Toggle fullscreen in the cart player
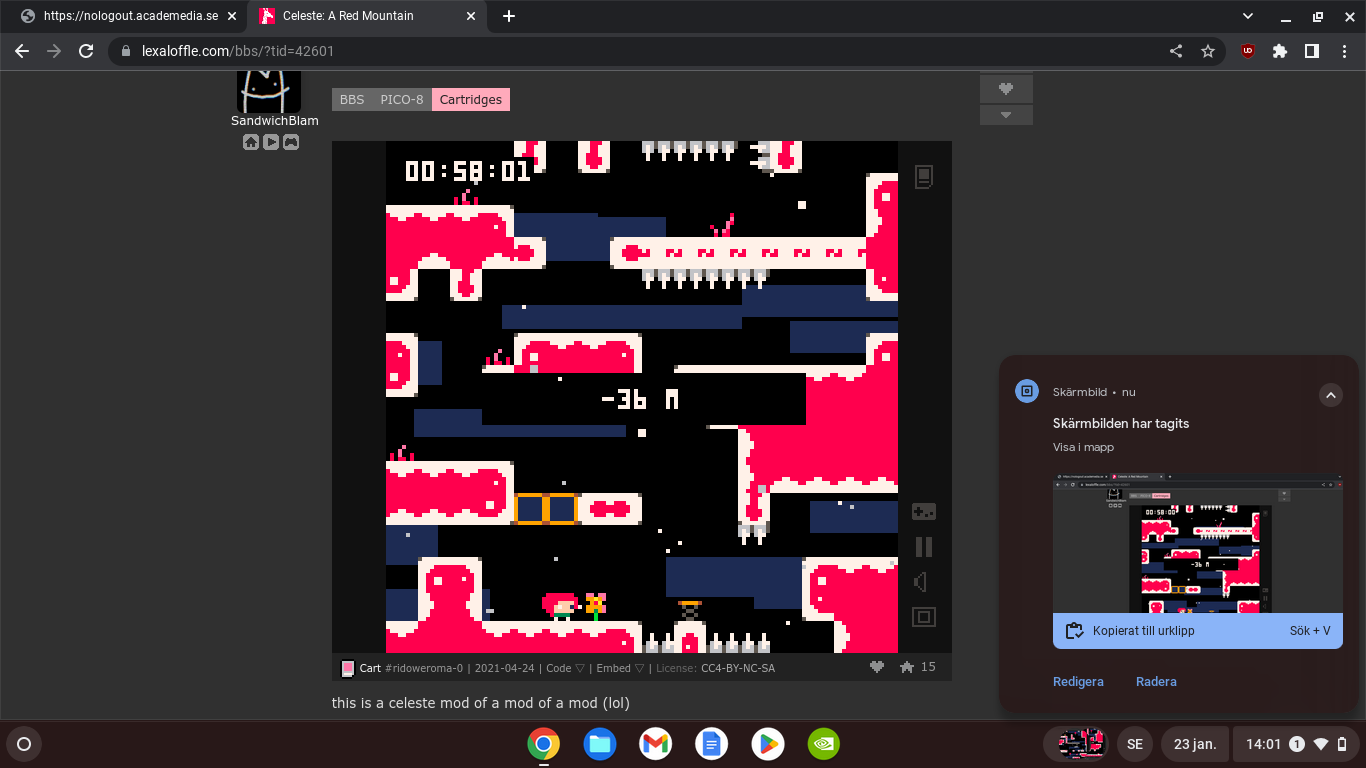The image size is (1366, 768). tap(924, 617)
